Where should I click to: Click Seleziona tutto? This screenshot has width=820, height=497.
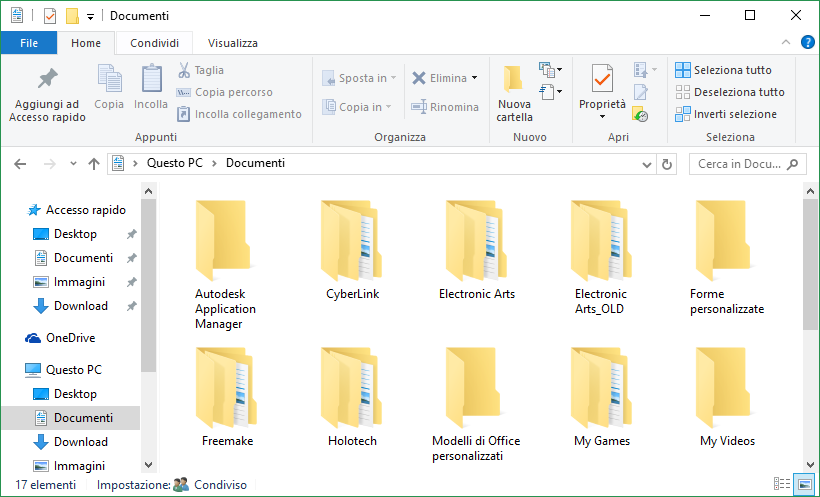pyautogui.click(x=723, y=70)
